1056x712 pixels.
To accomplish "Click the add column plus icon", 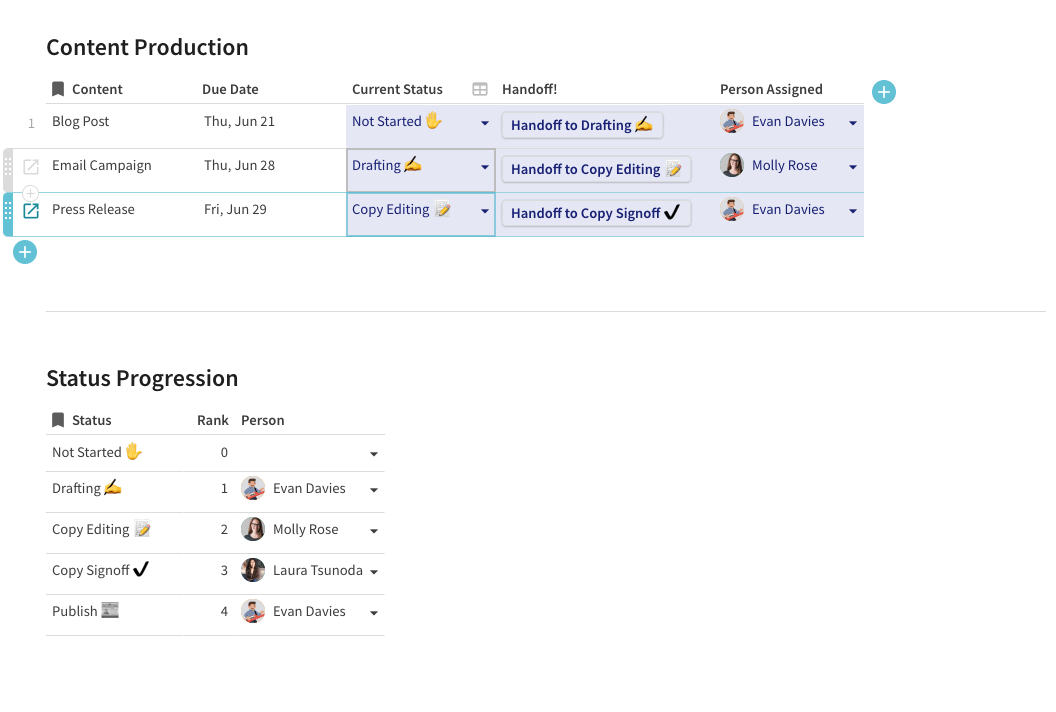I will [x=884, y=92].
